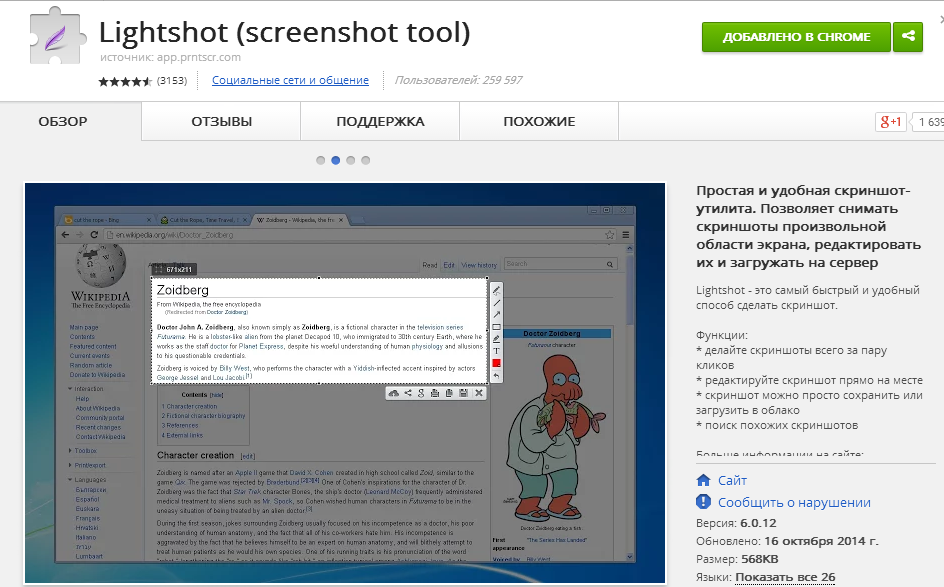The width and height of the screenshot is (944, 587).
Task: Click the green share button beside Добавлено в Chrome
Action: 908,37
